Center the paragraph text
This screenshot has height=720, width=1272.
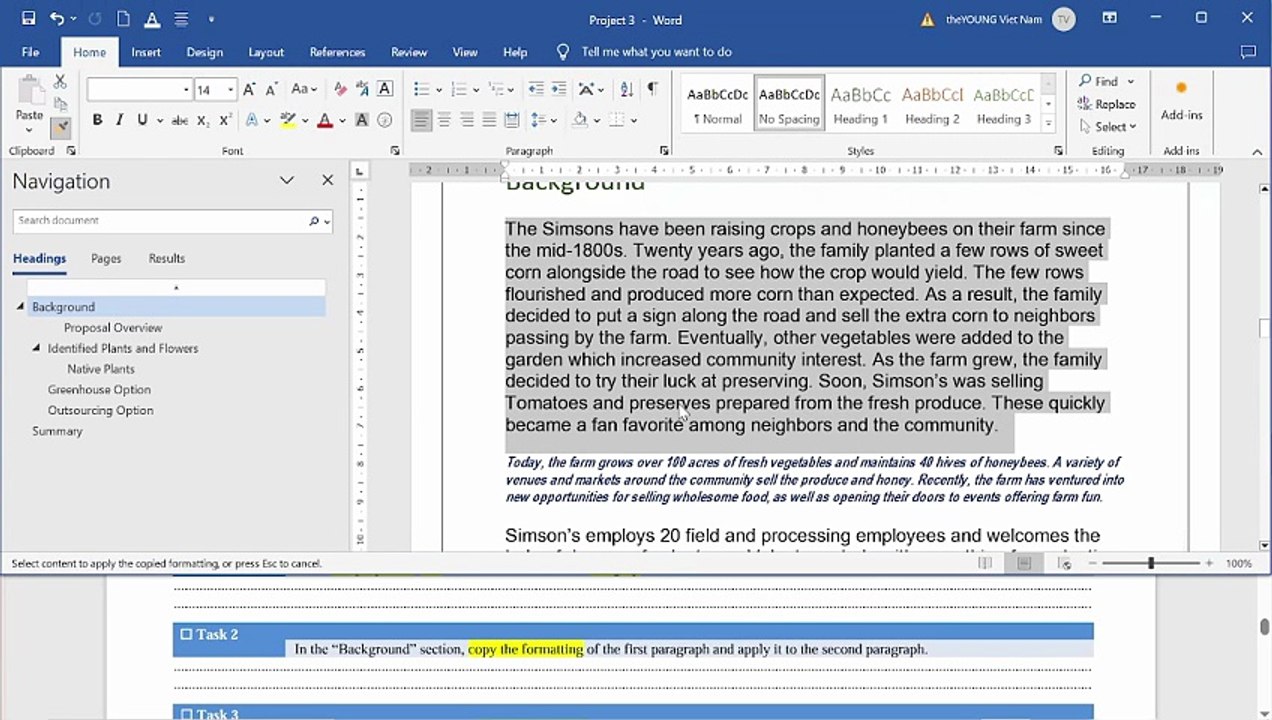coord(444,120)
